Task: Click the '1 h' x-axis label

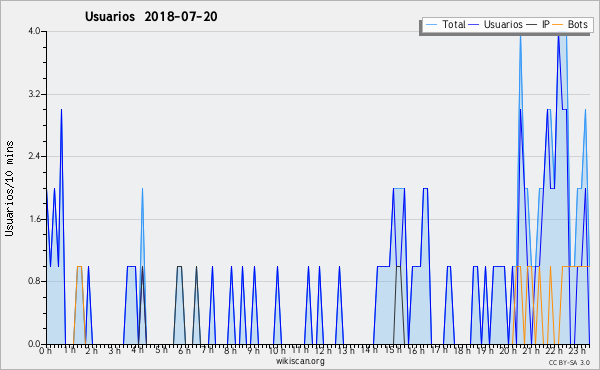Action: pos(70,349)
